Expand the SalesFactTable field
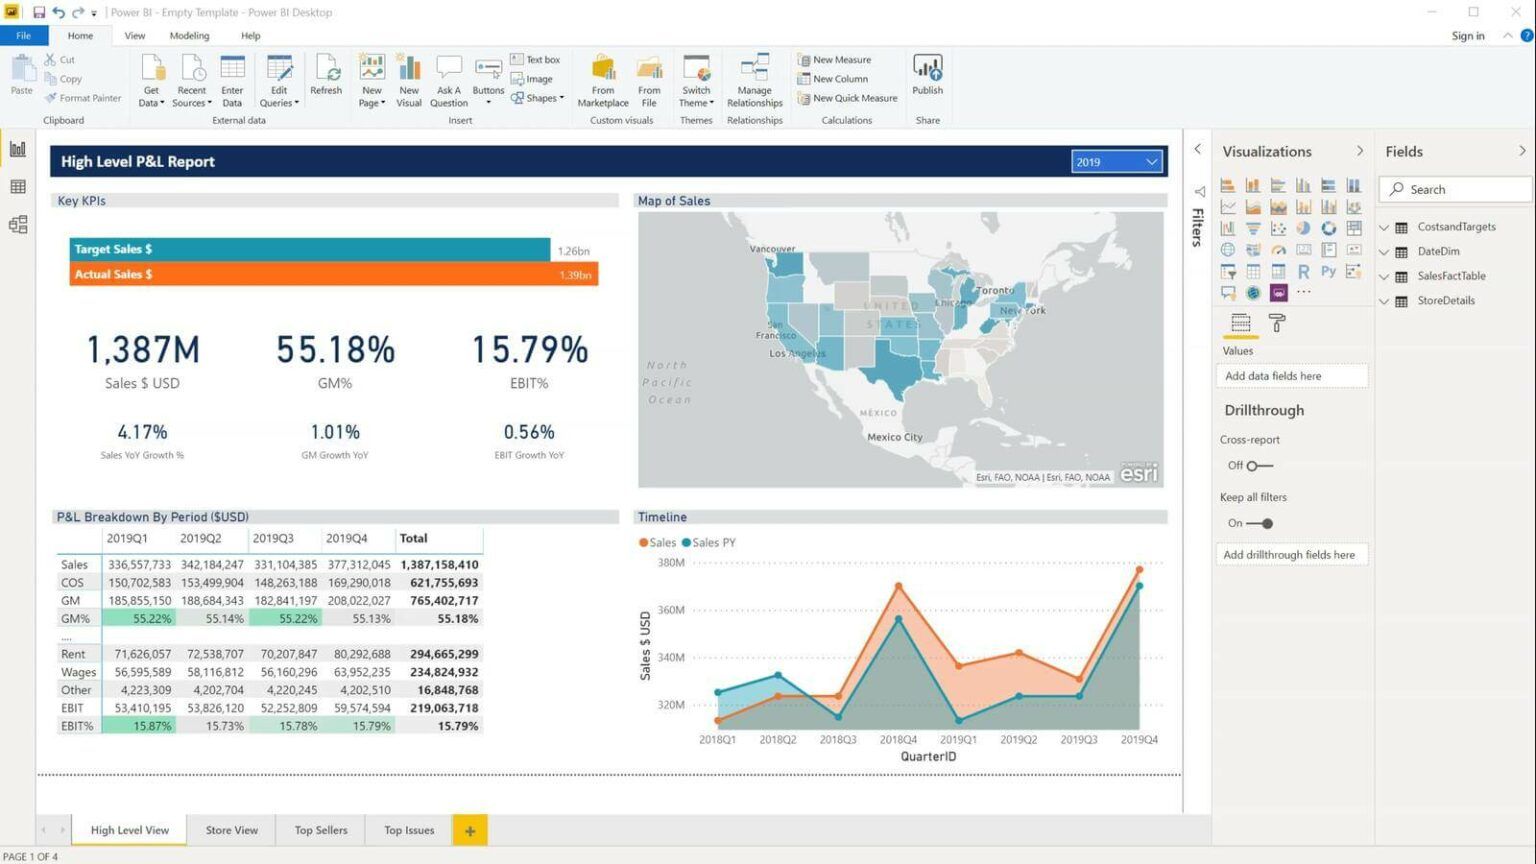Viewport: 1536px width, 864px height. pos(1385,276)
